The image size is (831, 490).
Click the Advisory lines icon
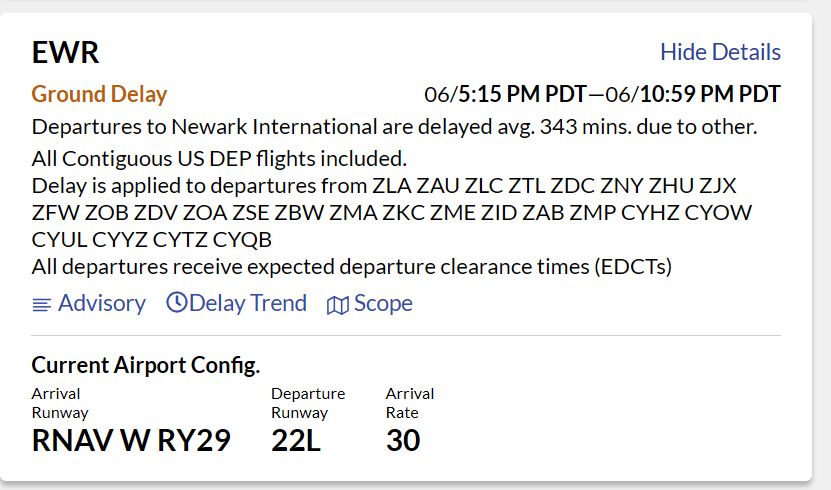[x=41, y=304]
